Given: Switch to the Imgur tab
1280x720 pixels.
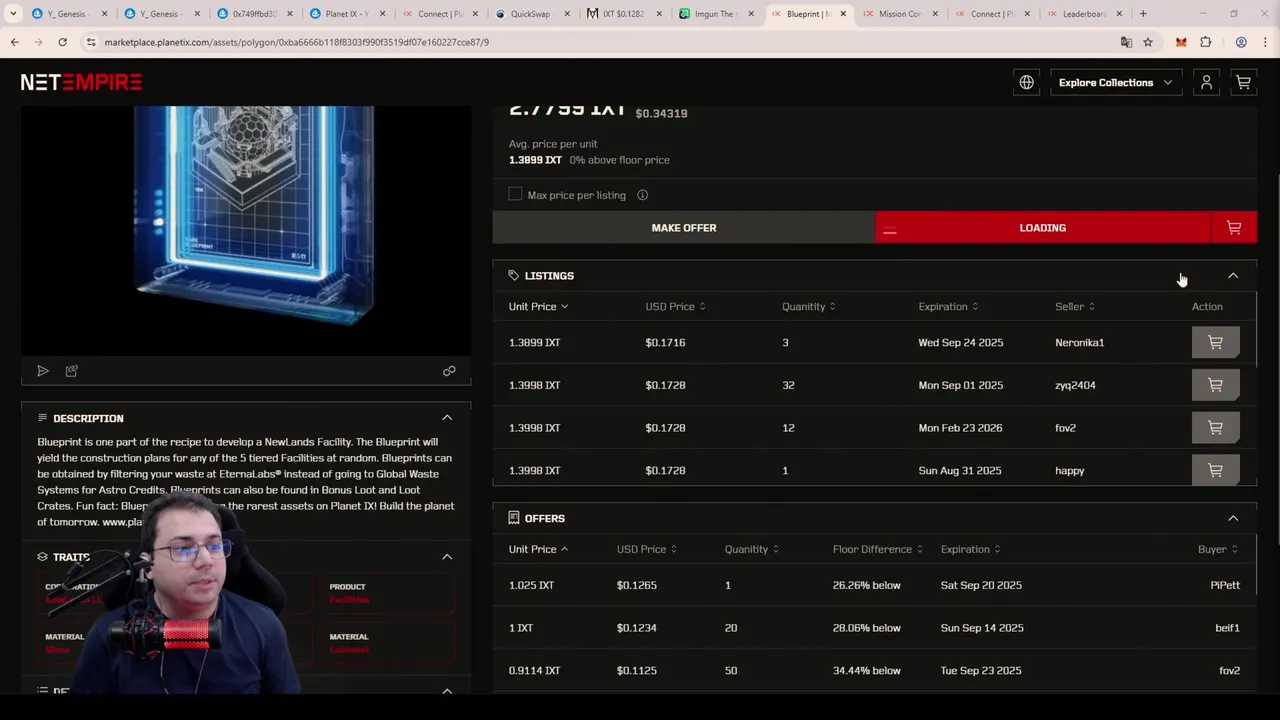Looking at the screenshot, I should (x=715, y=14).
